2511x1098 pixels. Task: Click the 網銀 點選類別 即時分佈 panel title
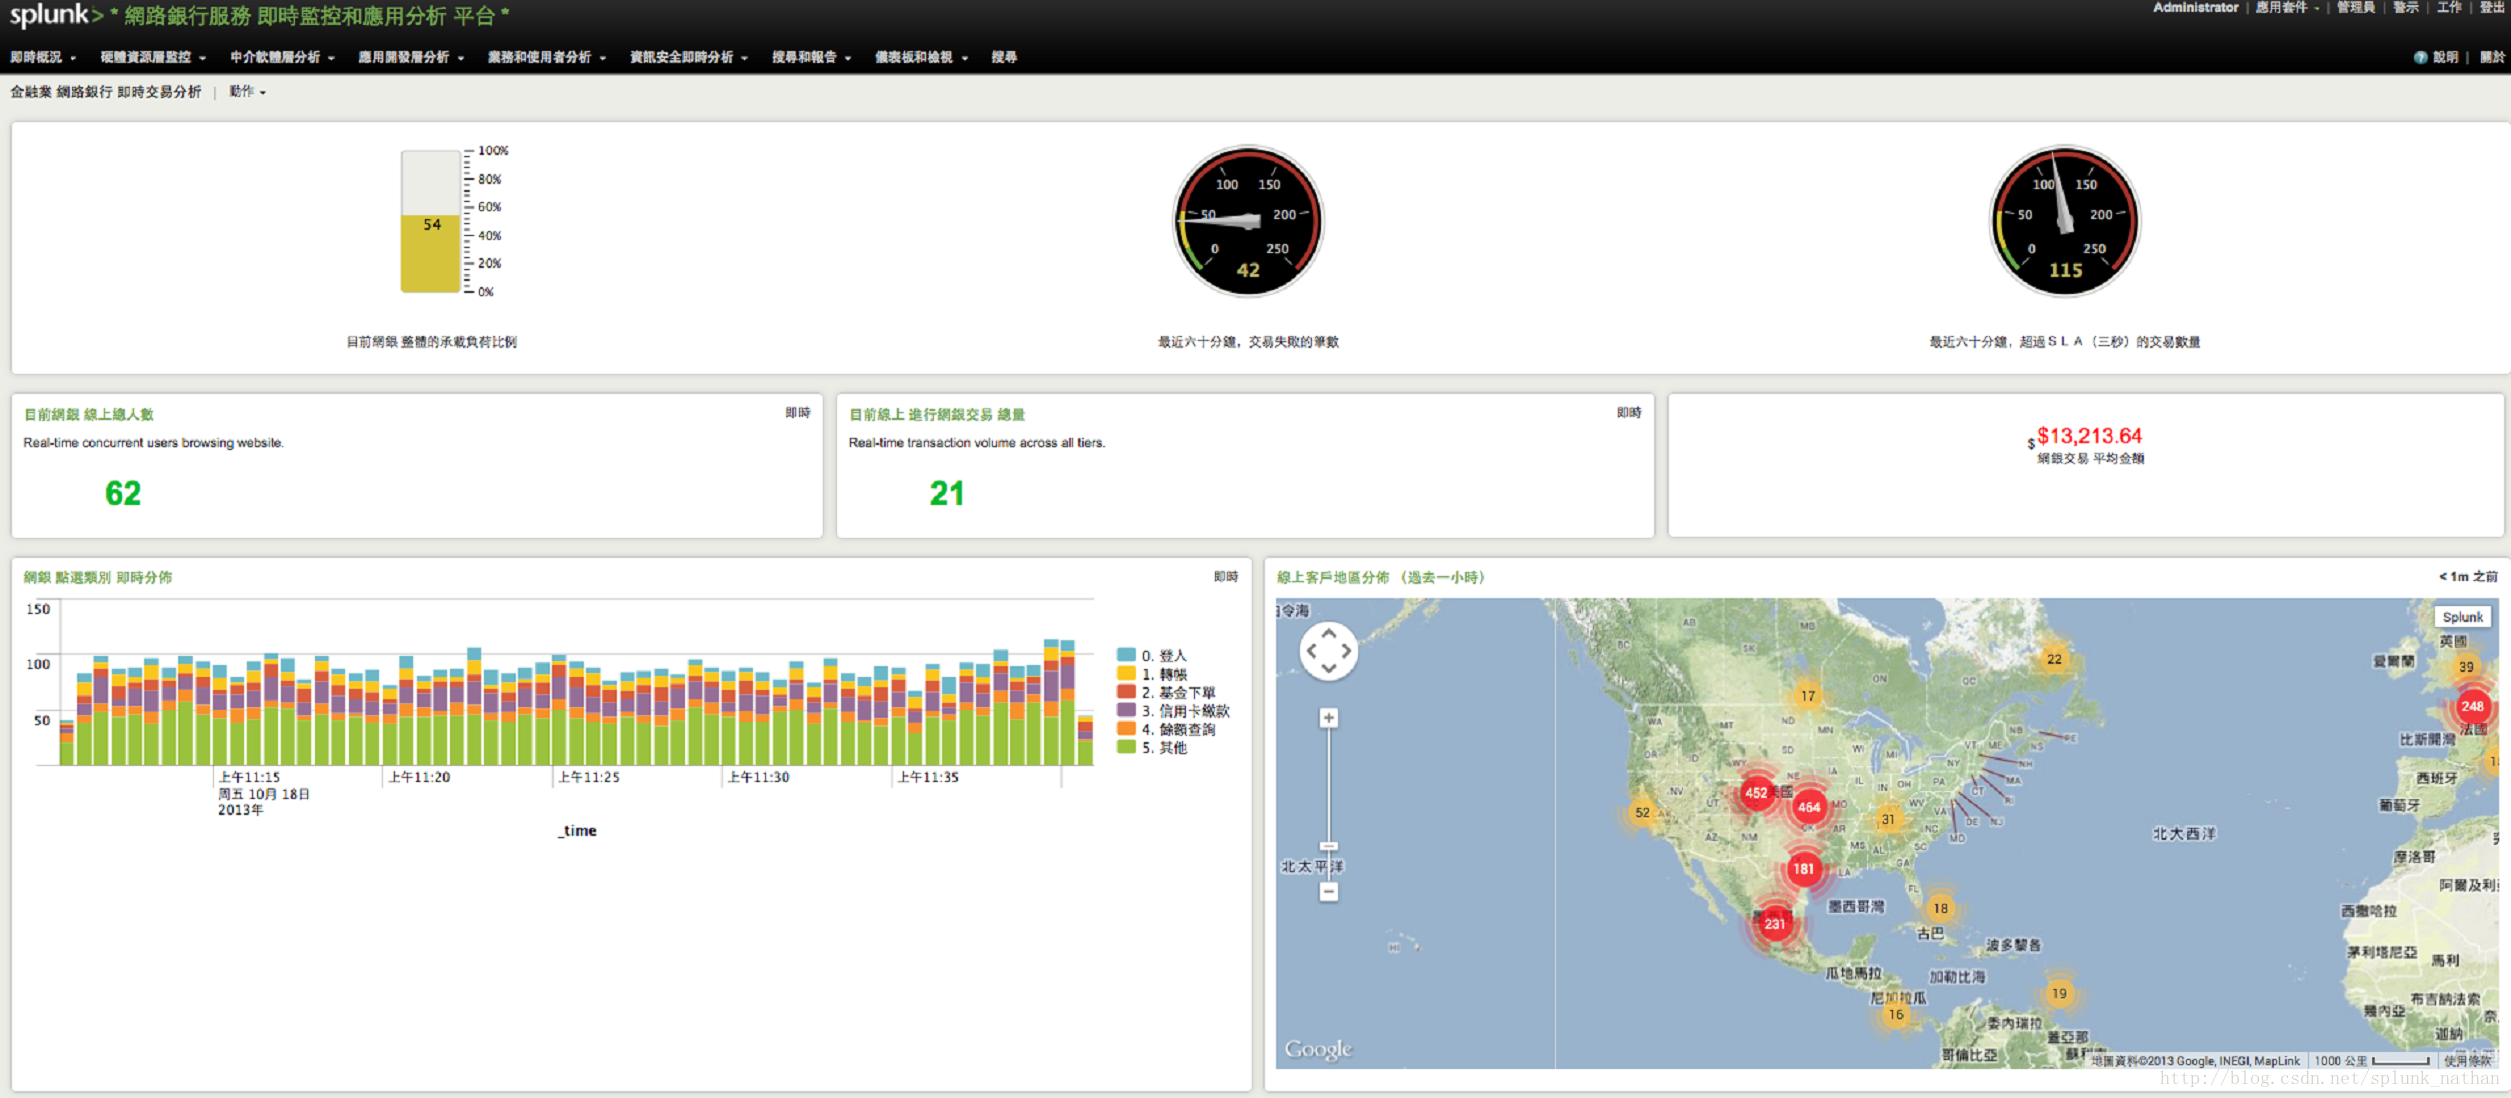[98, 577]
